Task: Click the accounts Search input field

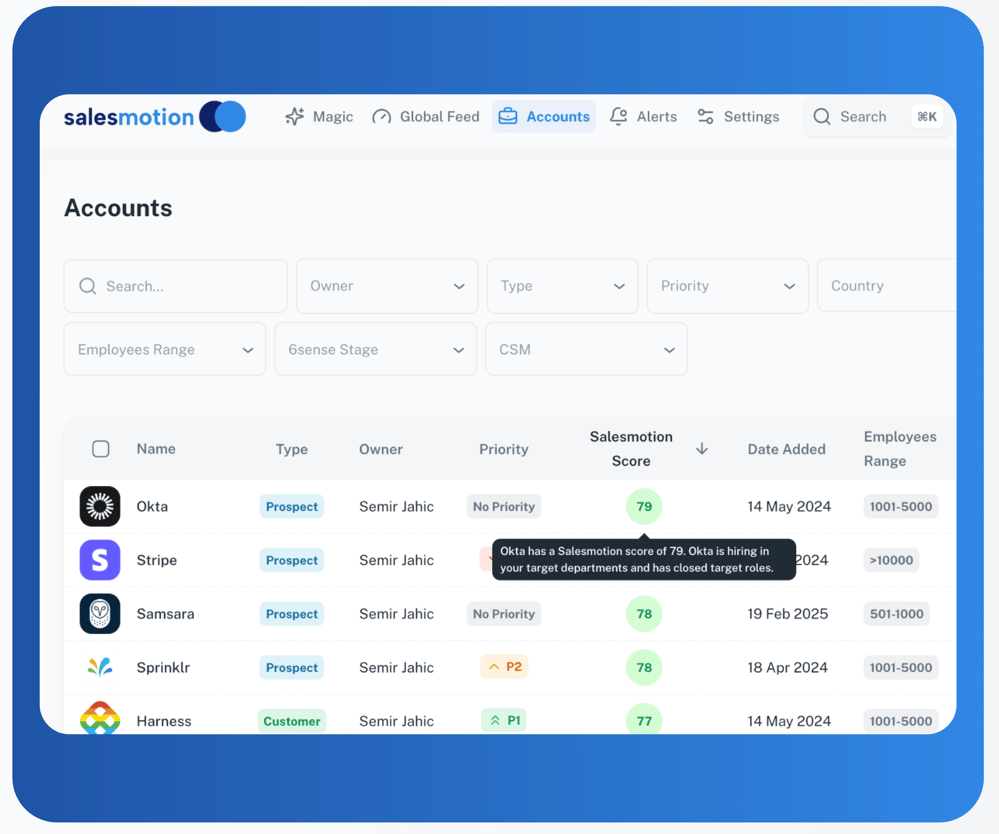Action: 176,286
